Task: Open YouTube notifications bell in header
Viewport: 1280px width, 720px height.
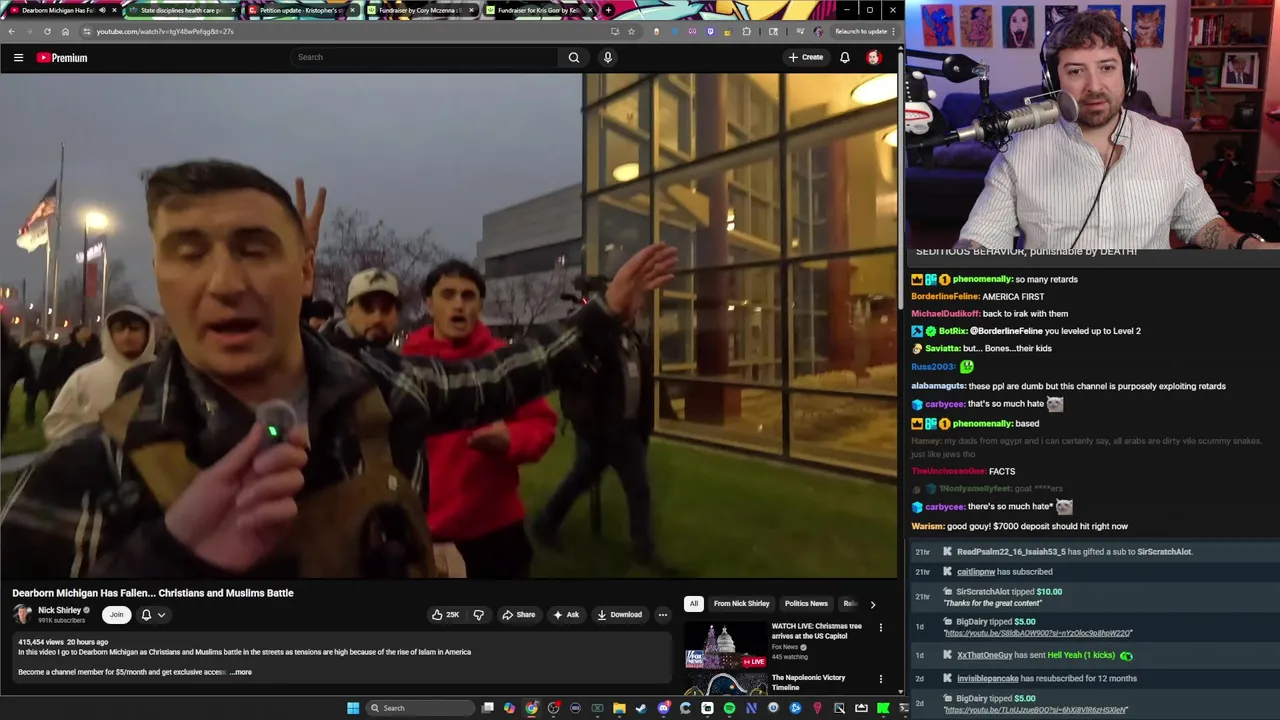Action: pos(845,57)
